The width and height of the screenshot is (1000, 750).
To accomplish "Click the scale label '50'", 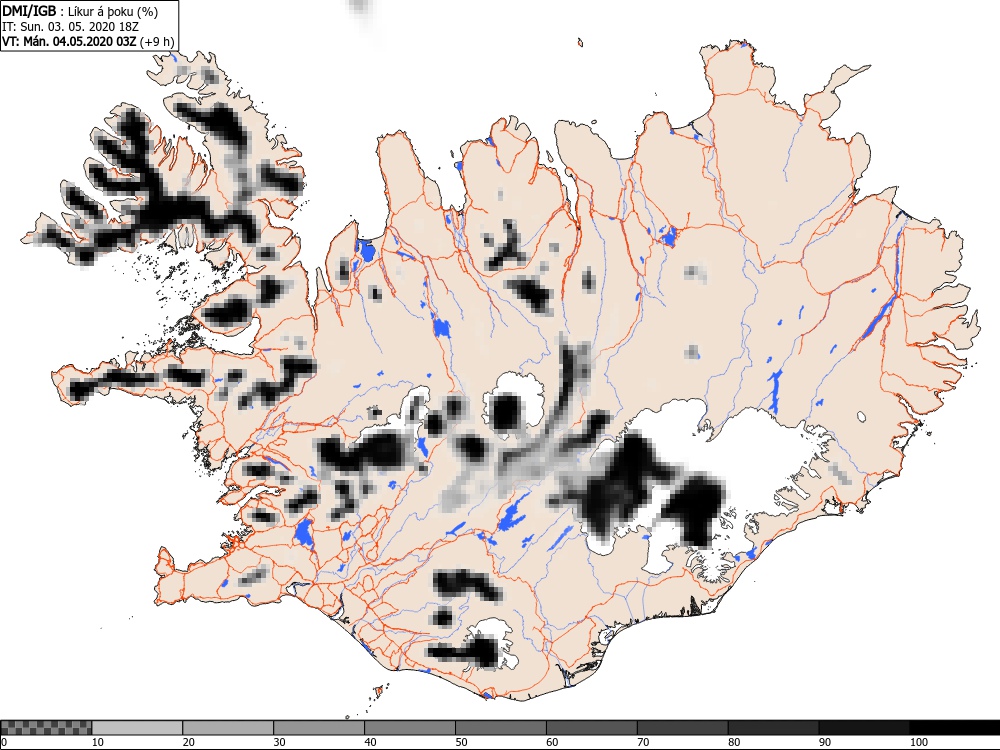I will 461,742.
